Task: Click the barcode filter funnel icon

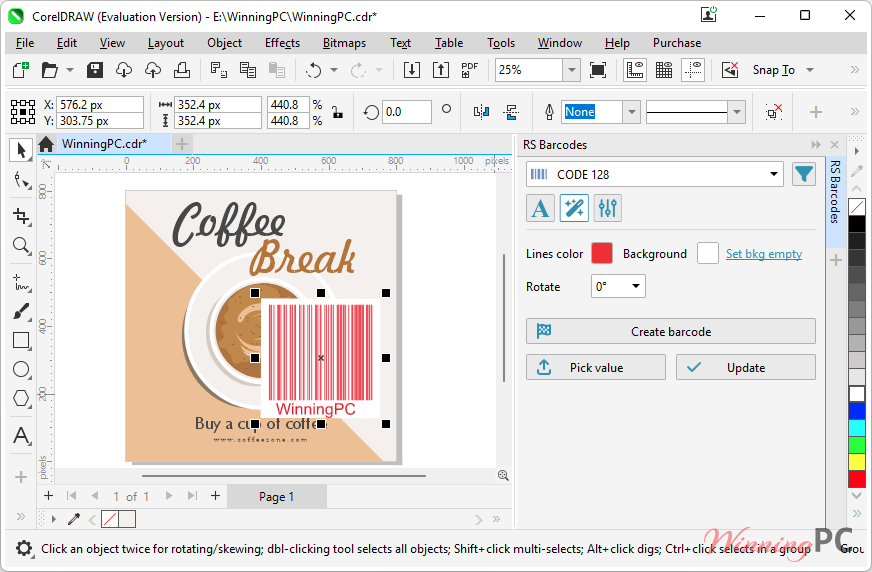Action: pos(804,175)
